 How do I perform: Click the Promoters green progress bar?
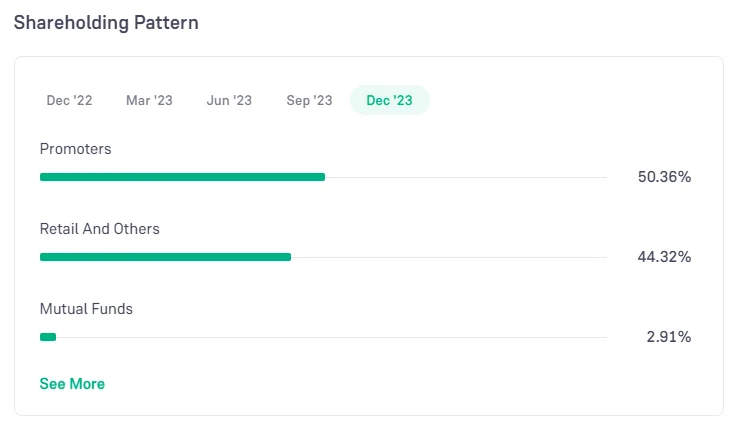tap(183, 177)
